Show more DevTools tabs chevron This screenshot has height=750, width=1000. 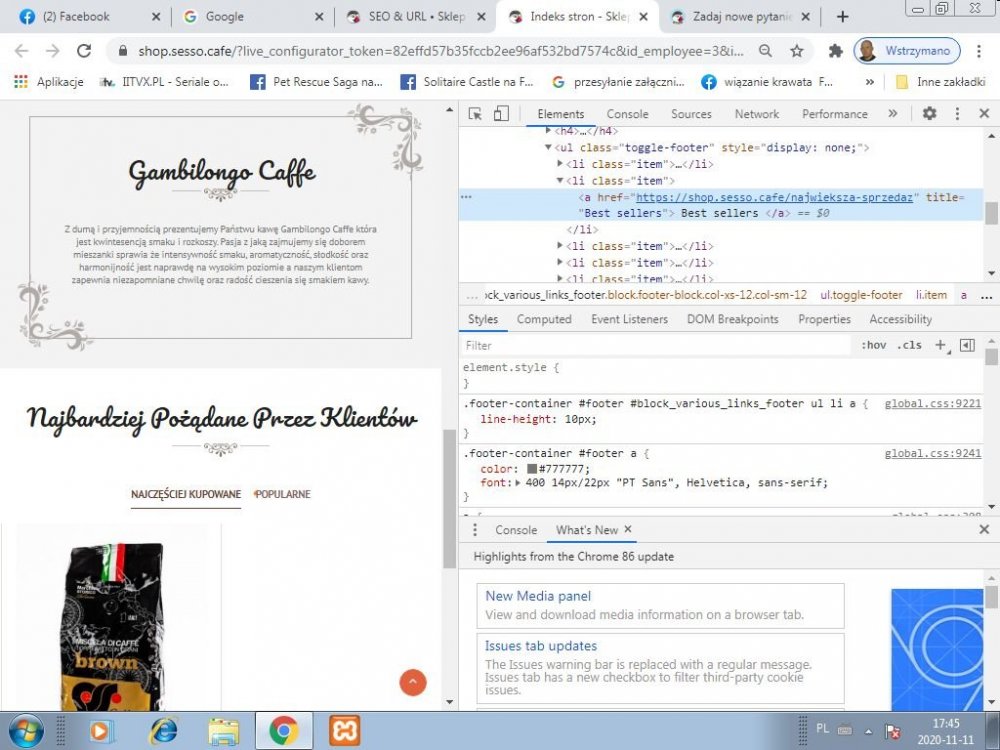(892, 114)
